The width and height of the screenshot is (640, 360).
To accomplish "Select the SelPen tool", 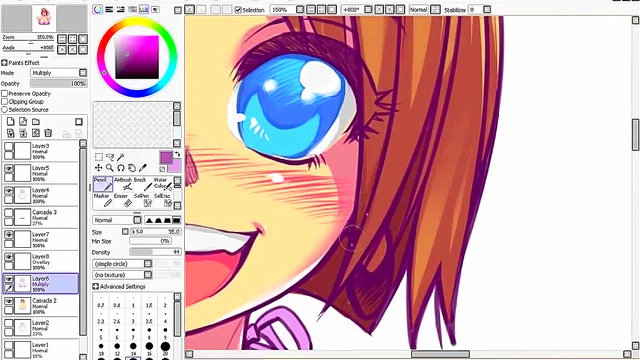I will pos(143,200).
